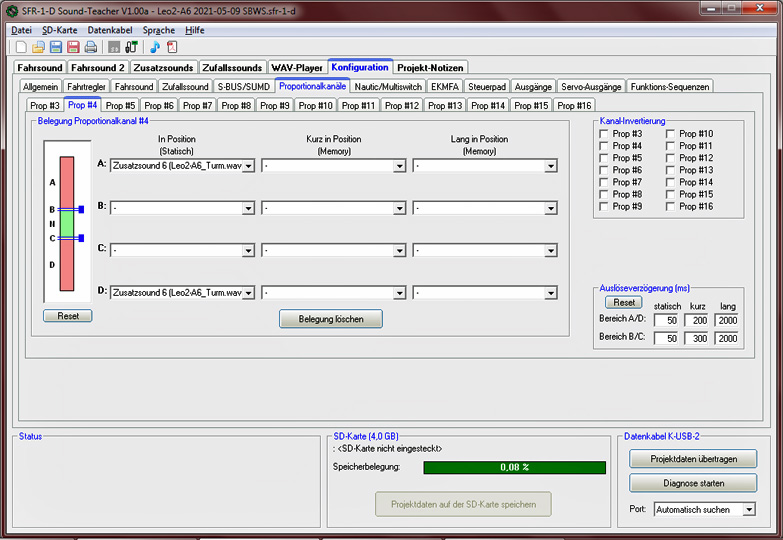Open the Datei menu
This screenshot has height=540, width=783.
(21, 30)
